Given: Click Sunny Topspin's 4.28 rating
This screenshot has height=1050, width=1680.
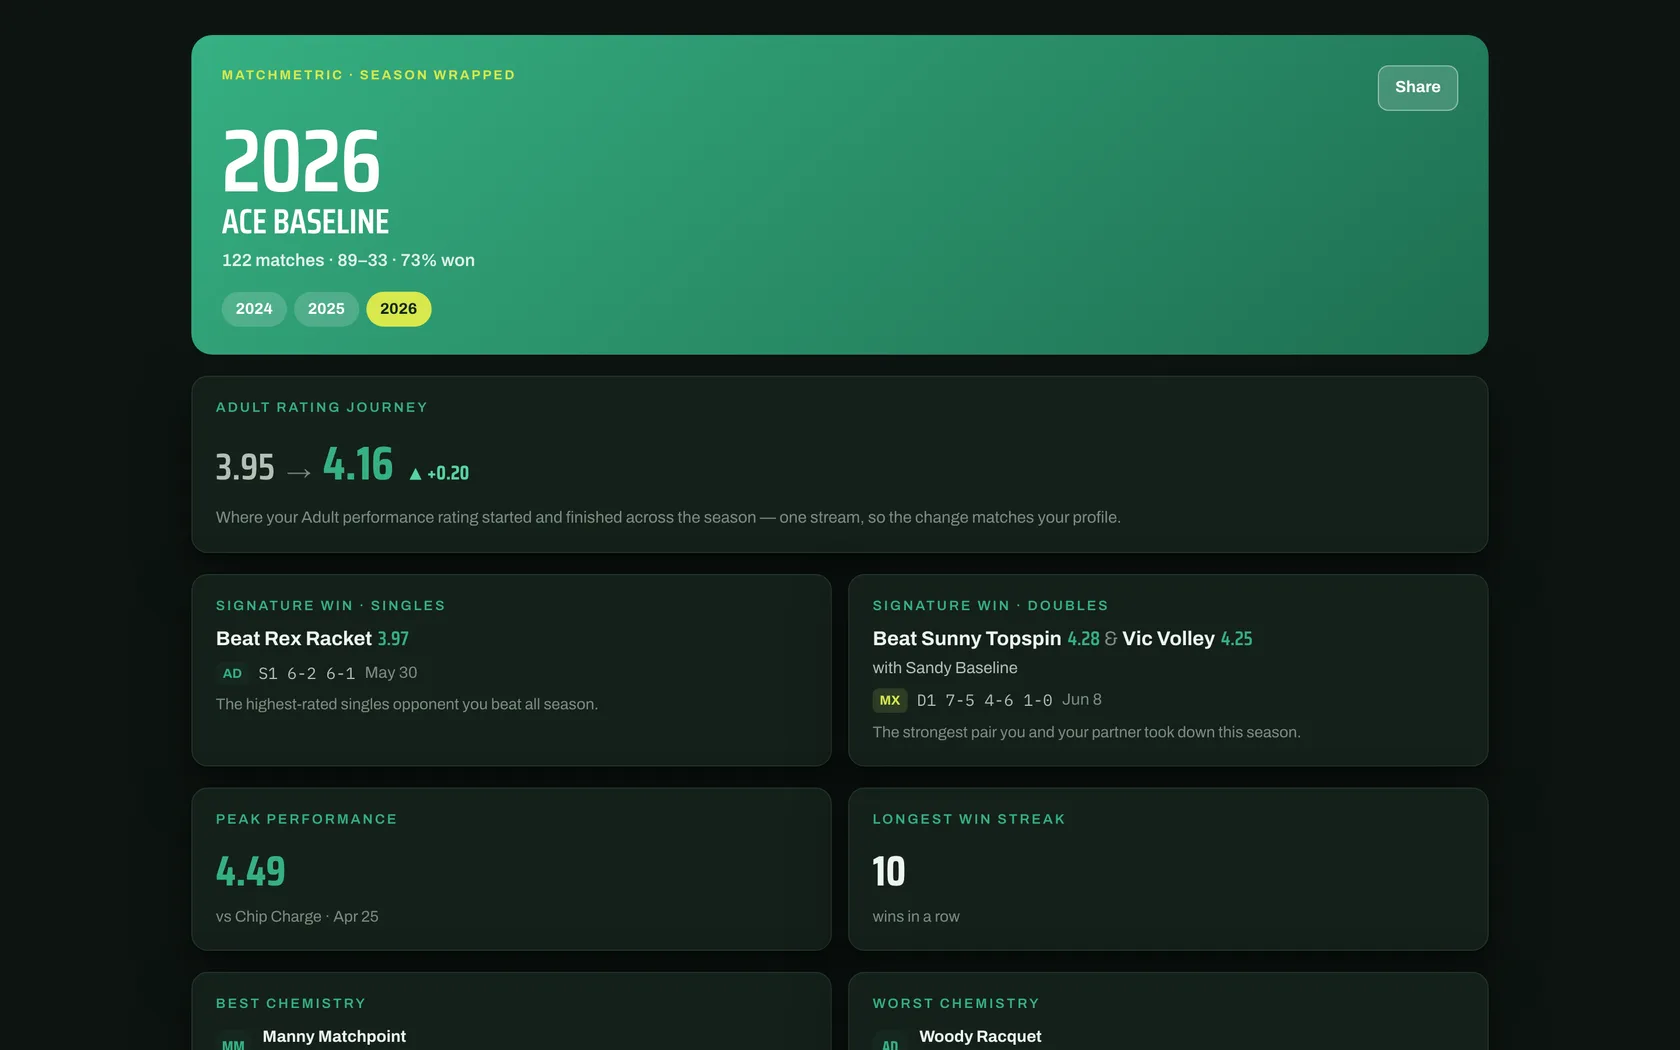Looking at the screenshot, I should [1083, 639].
